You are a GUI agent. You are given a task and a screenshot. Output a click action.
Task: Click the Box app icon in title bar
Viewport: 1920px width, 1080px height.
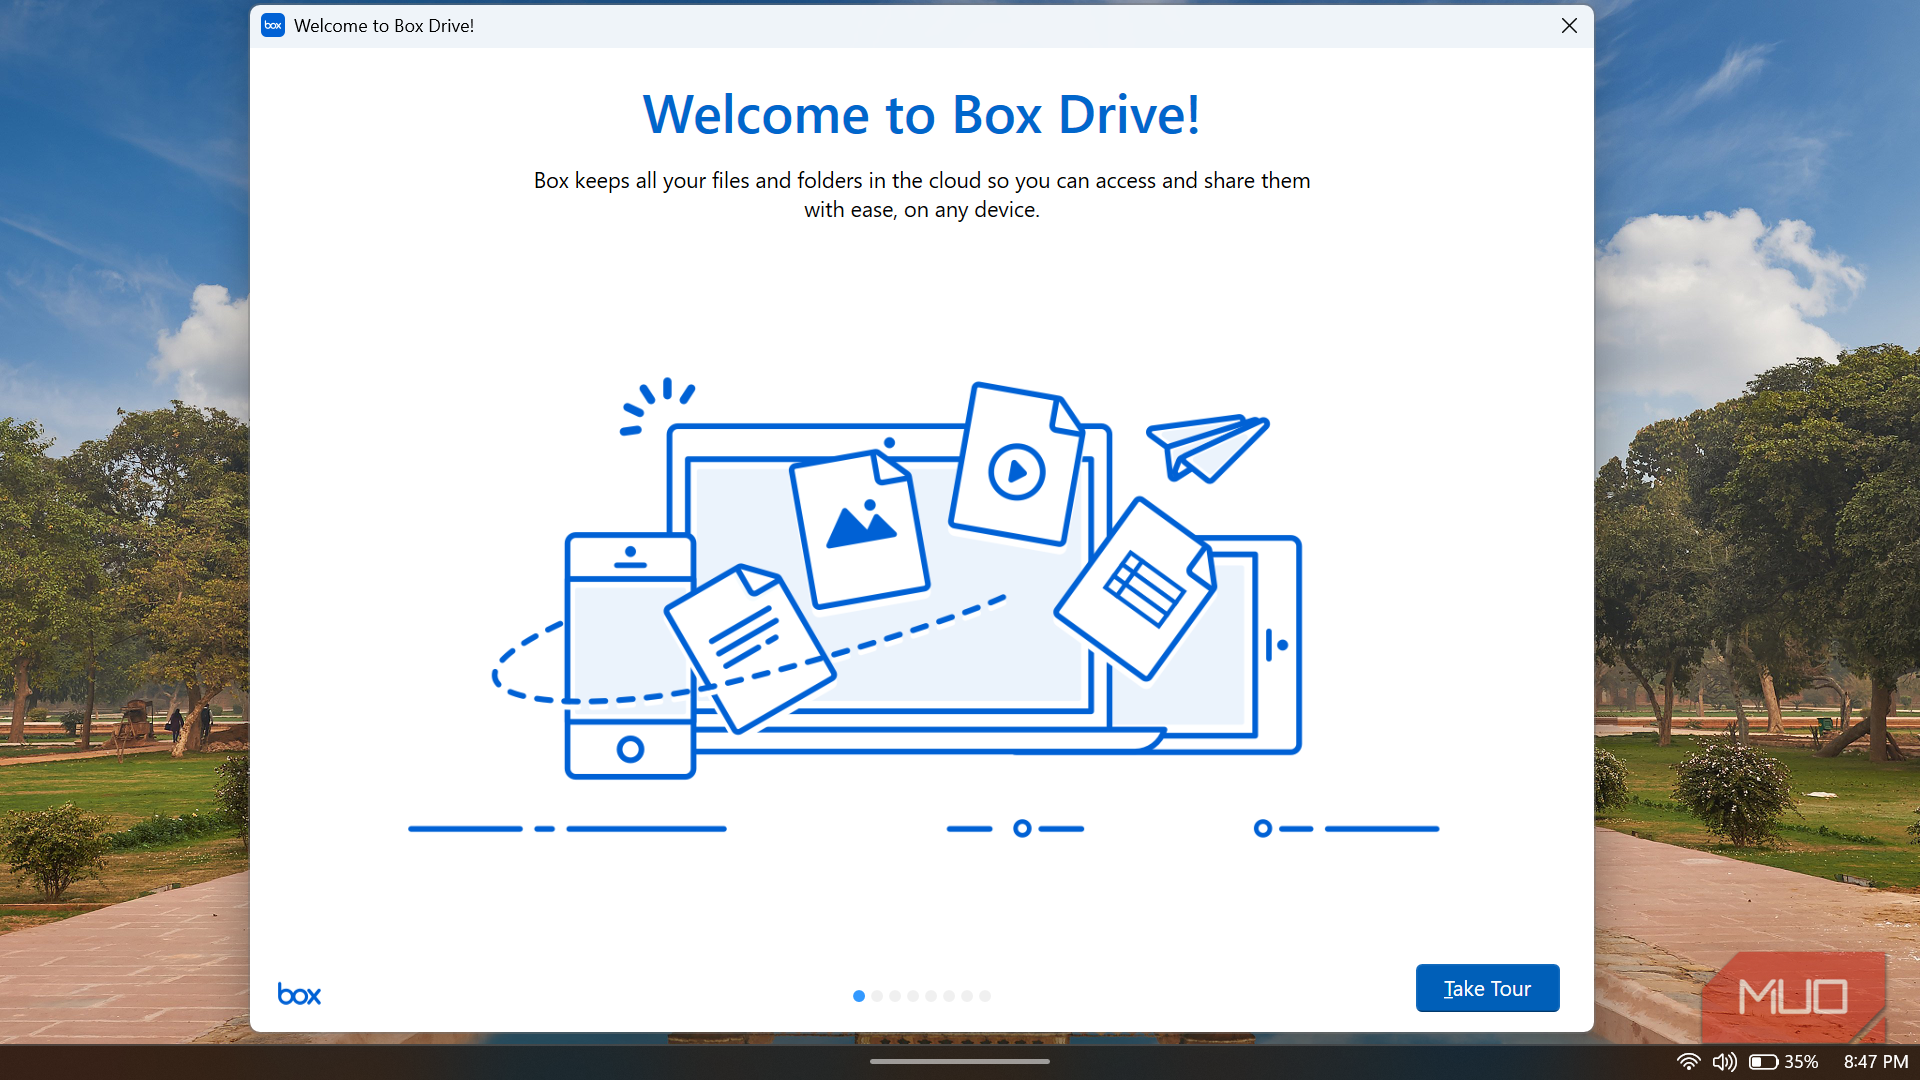273,26
